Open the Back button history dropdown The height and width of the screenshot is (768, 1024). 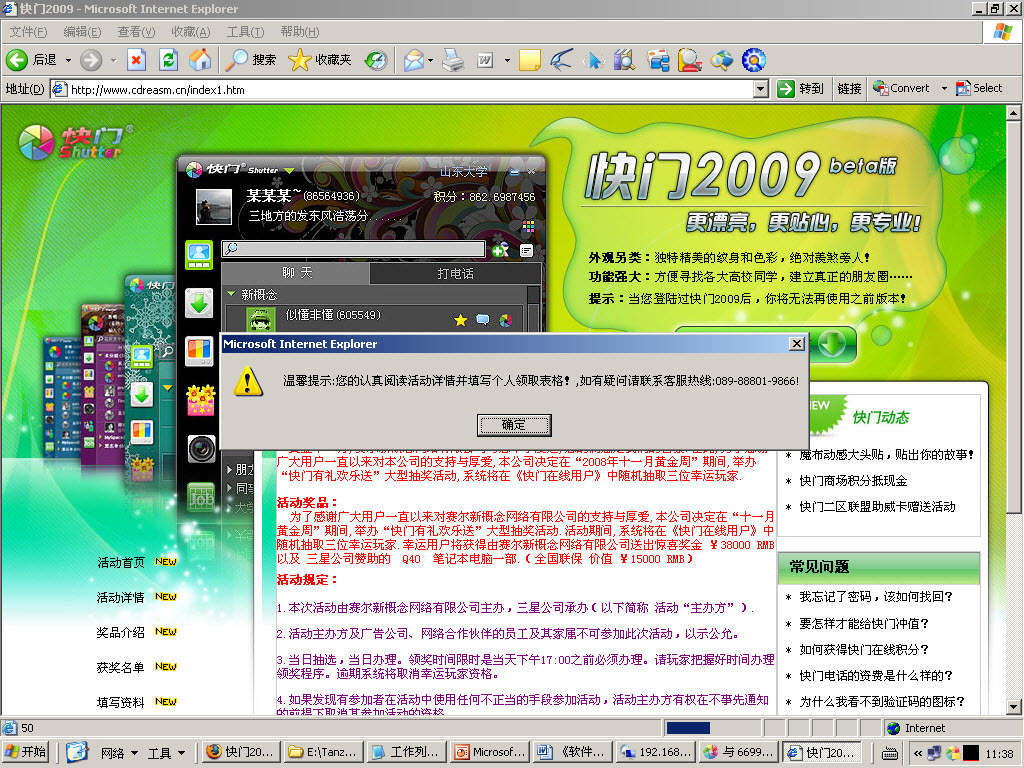68,60
